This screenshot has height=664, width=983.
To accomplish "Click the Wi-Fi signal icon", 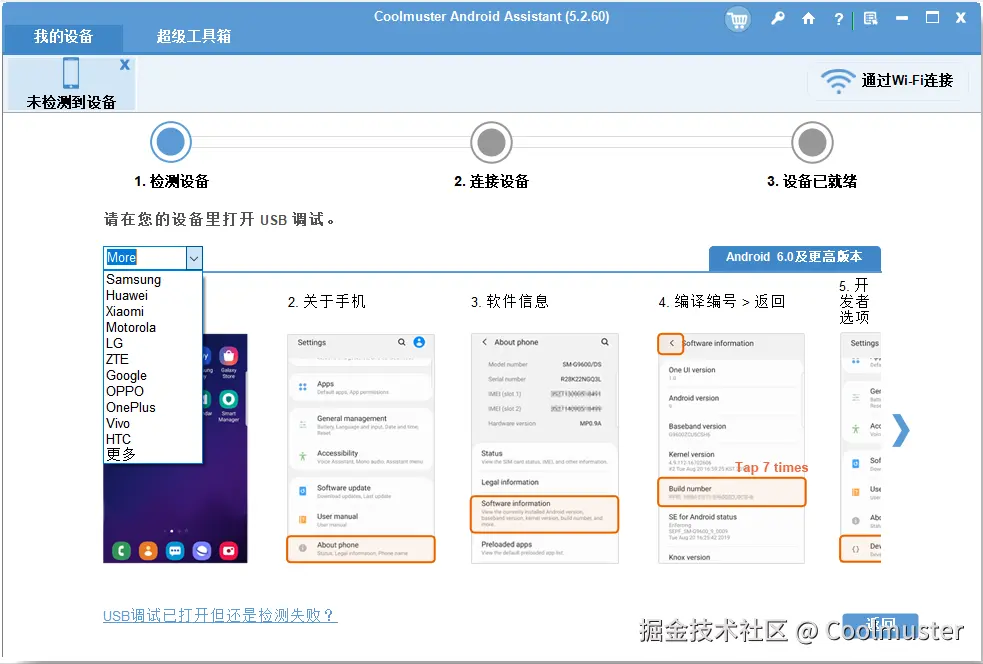I will (x=838, y=82).
